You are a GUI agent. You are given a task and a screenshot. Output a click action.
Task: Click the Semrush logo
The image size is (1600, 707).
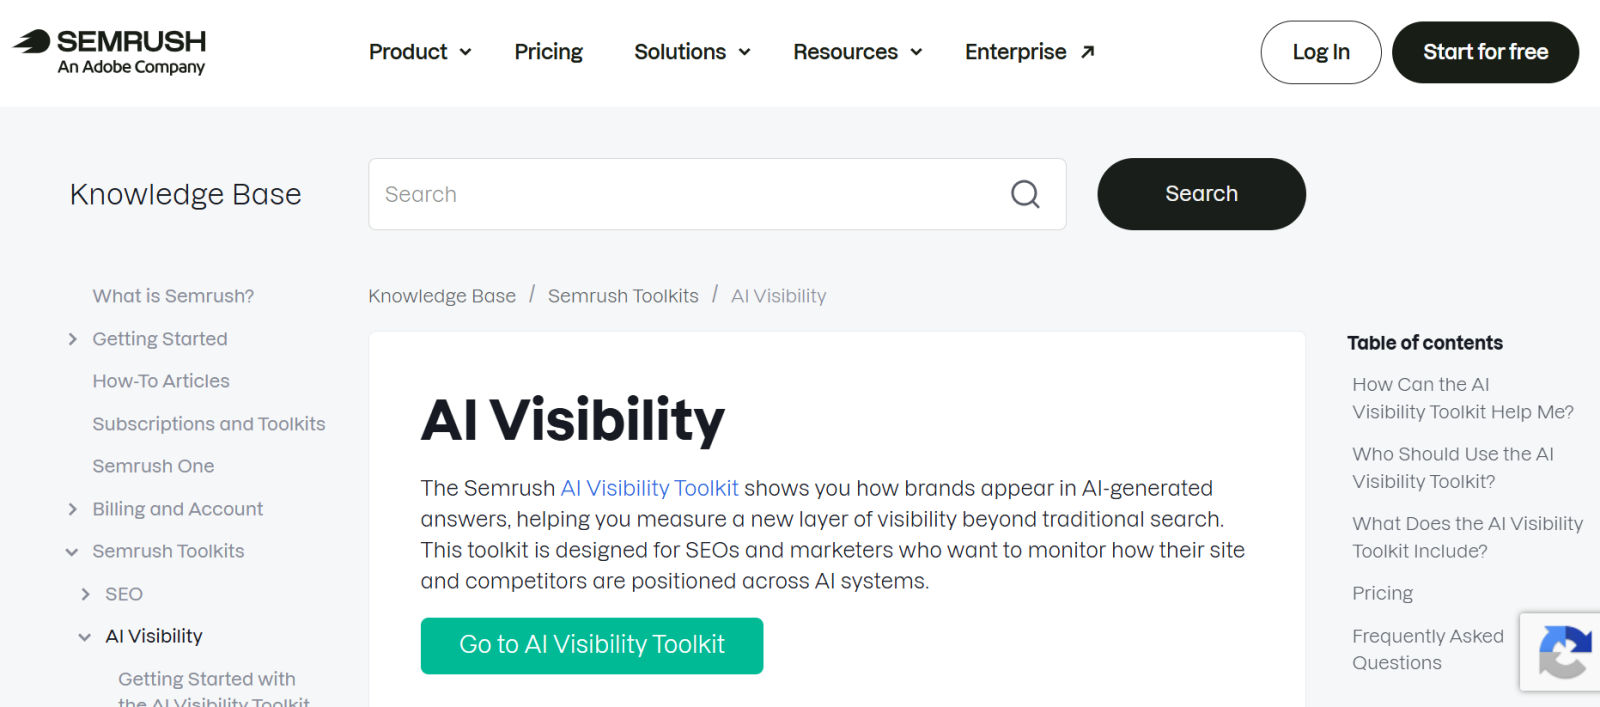109,52
